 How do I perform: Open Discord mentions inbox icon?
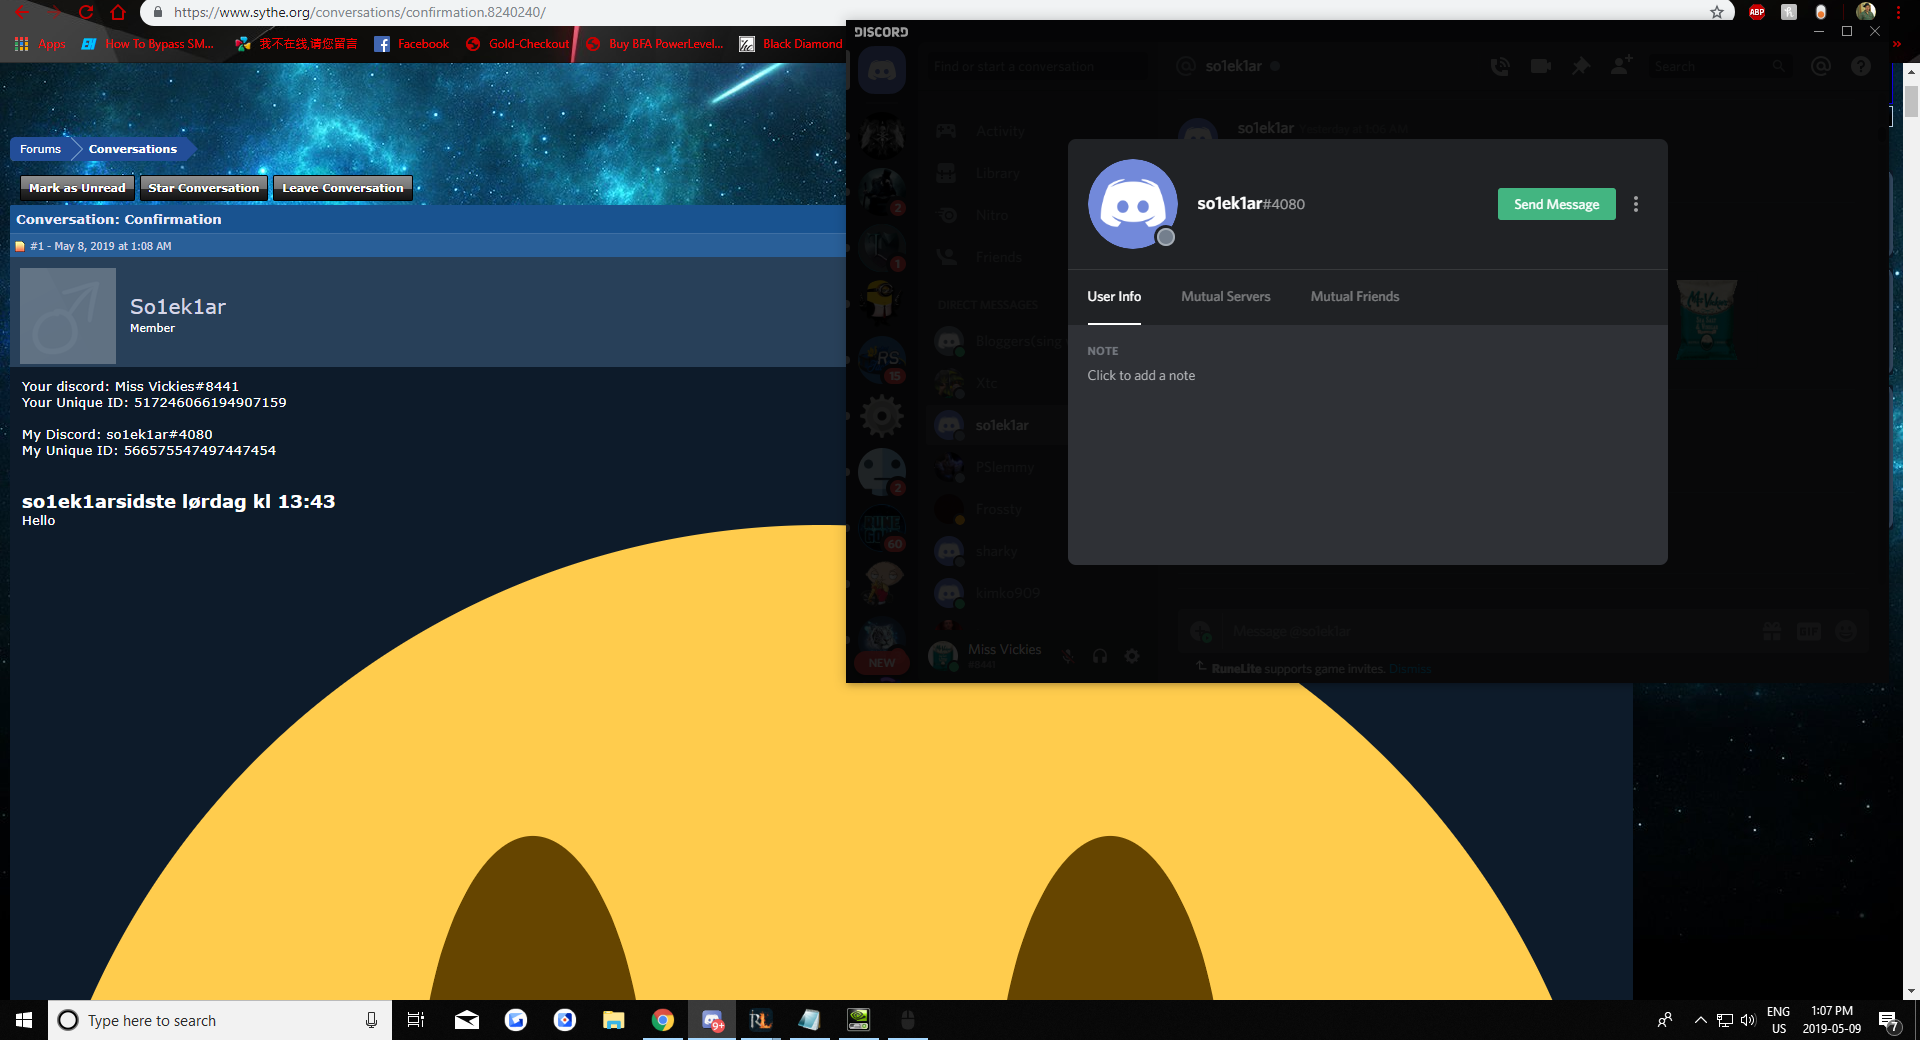pyautogui.click(x=1820, y=66)
